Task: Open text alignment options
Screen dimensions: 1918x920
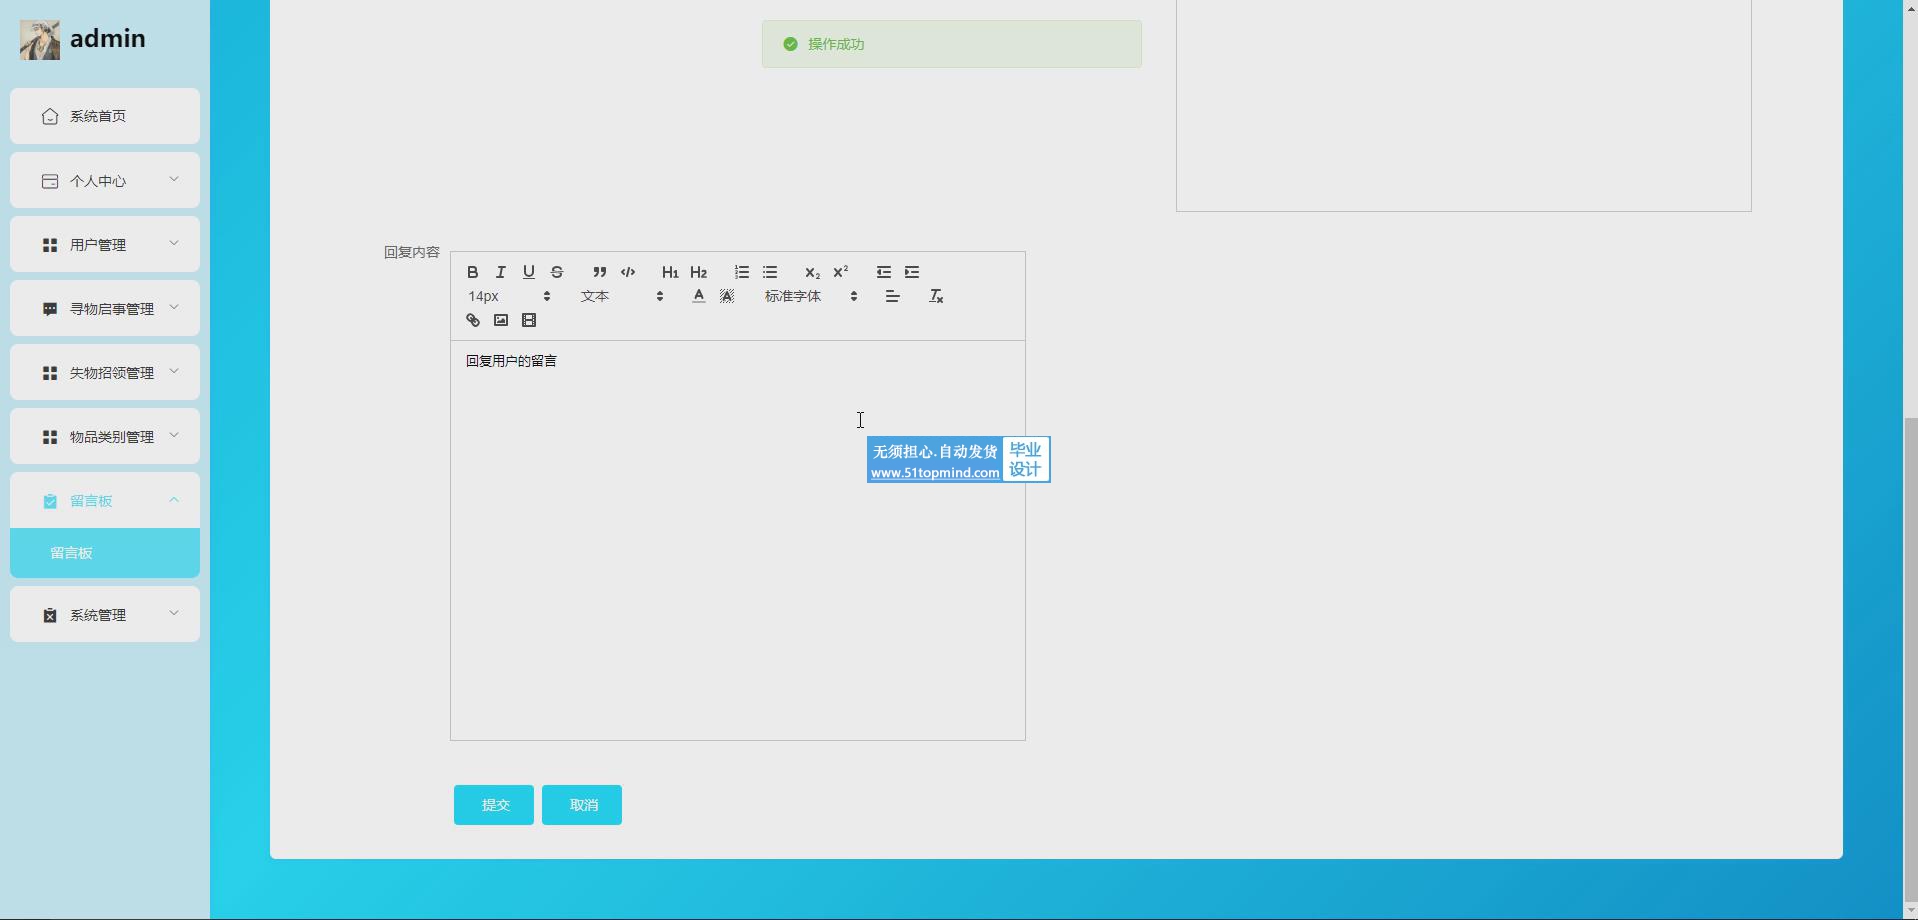Action: point(893,296)
